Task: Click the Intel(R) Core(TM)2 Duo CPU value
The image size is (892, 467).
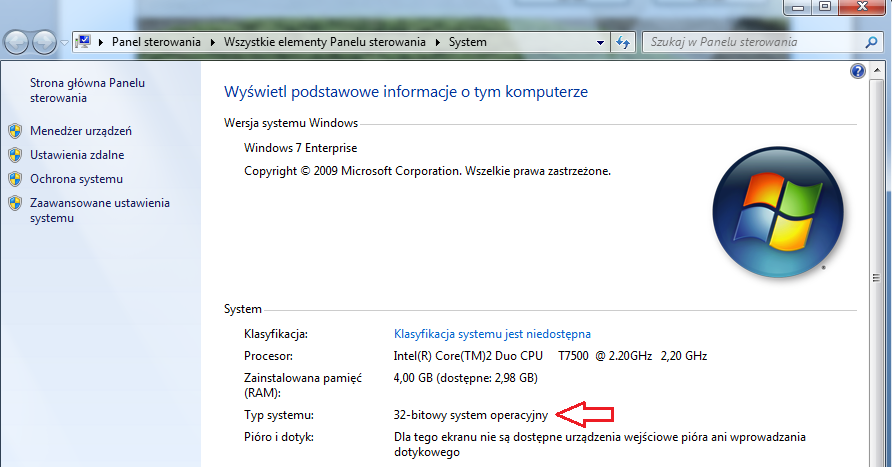Action: (x=550, y=356)
